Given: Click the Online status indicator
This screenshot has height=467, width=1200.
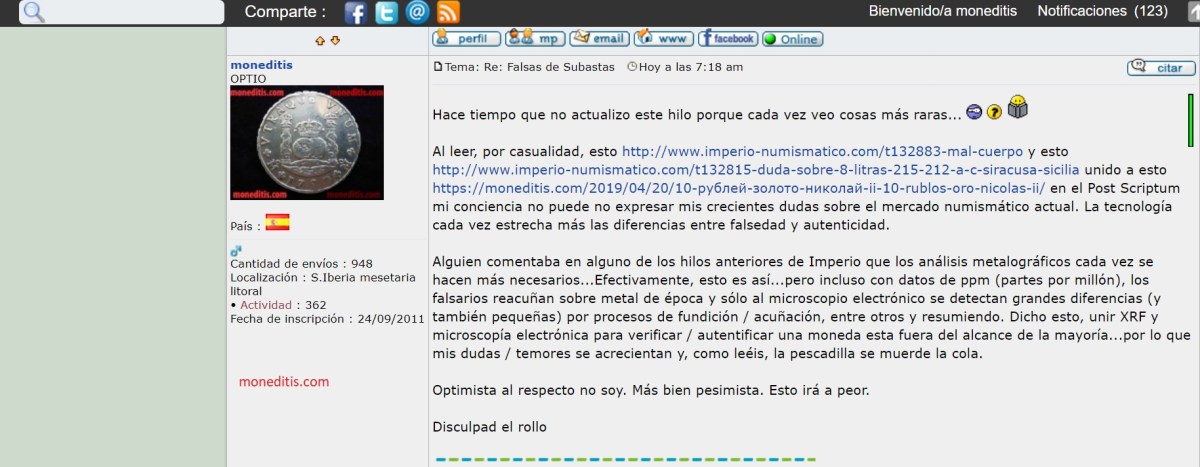Looking at the screenshot, I should pyautogui.click(x=792, y=40).
